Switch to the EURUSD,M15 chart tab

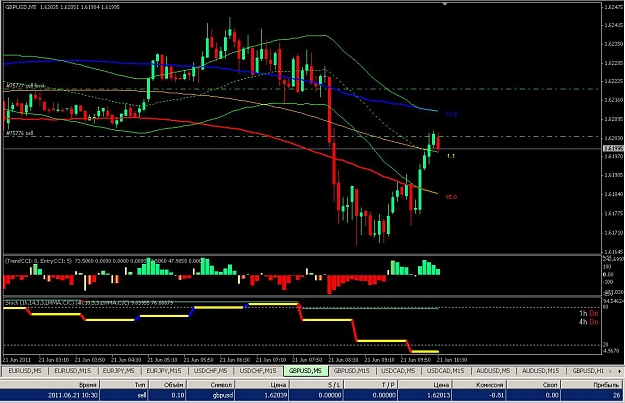(x=73, y=371)
